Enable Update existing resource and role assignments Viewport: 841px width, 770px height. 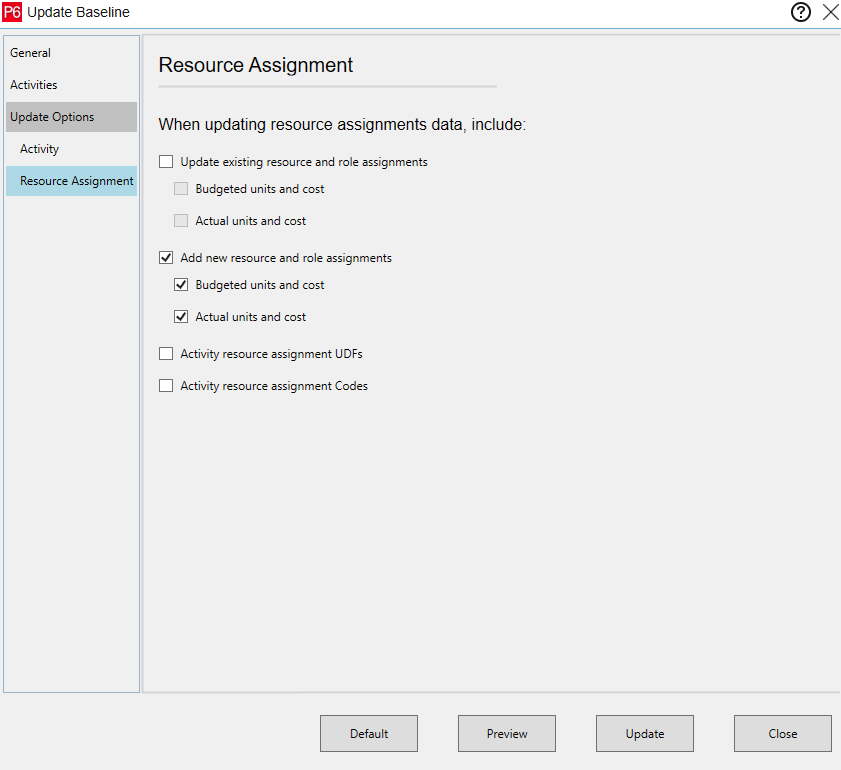166,161
